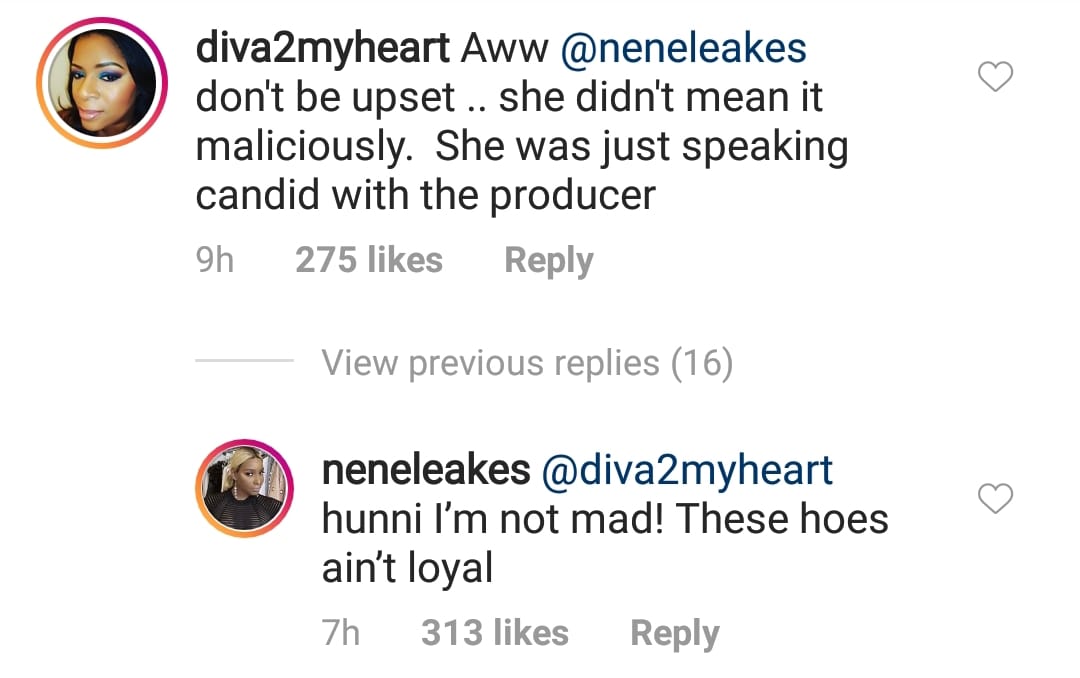
Task: Expand View previous replies (16)
Action: coord(527,363)
